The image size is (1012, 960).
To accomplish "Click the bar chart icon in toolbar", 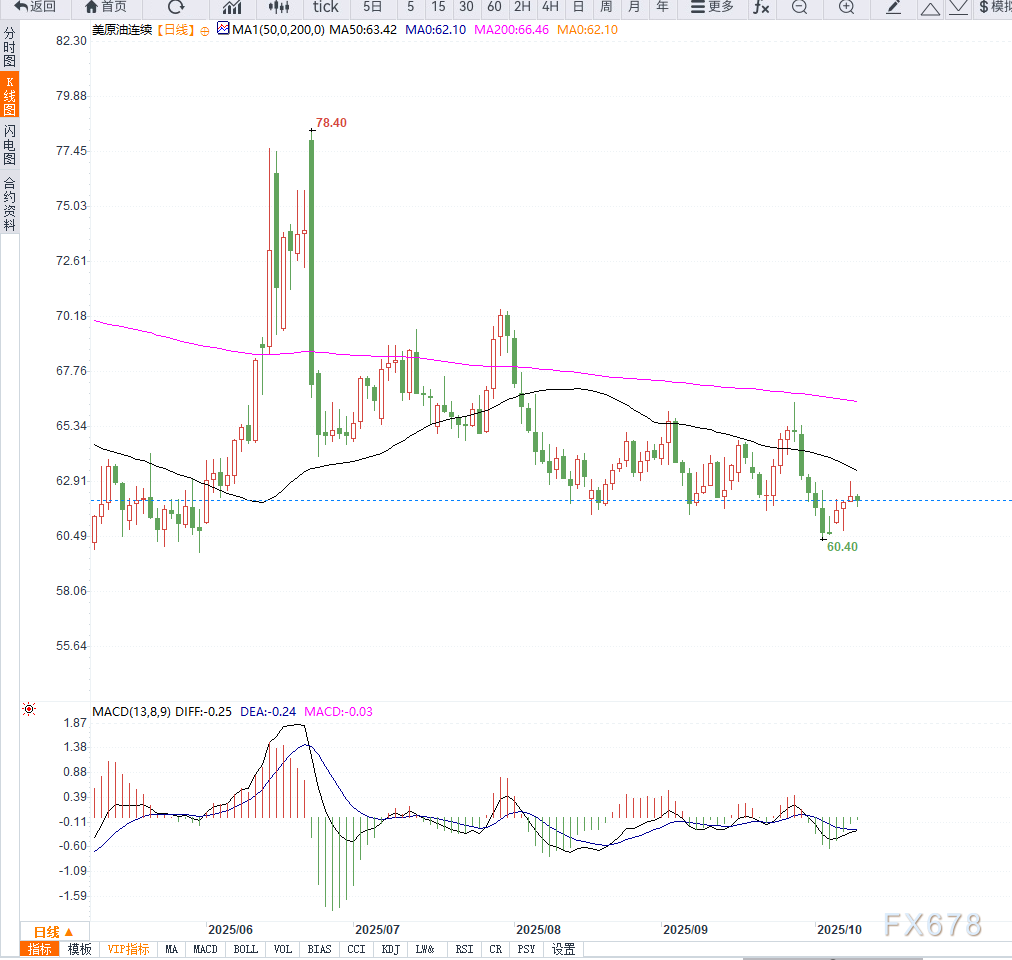I will [232, 7].
